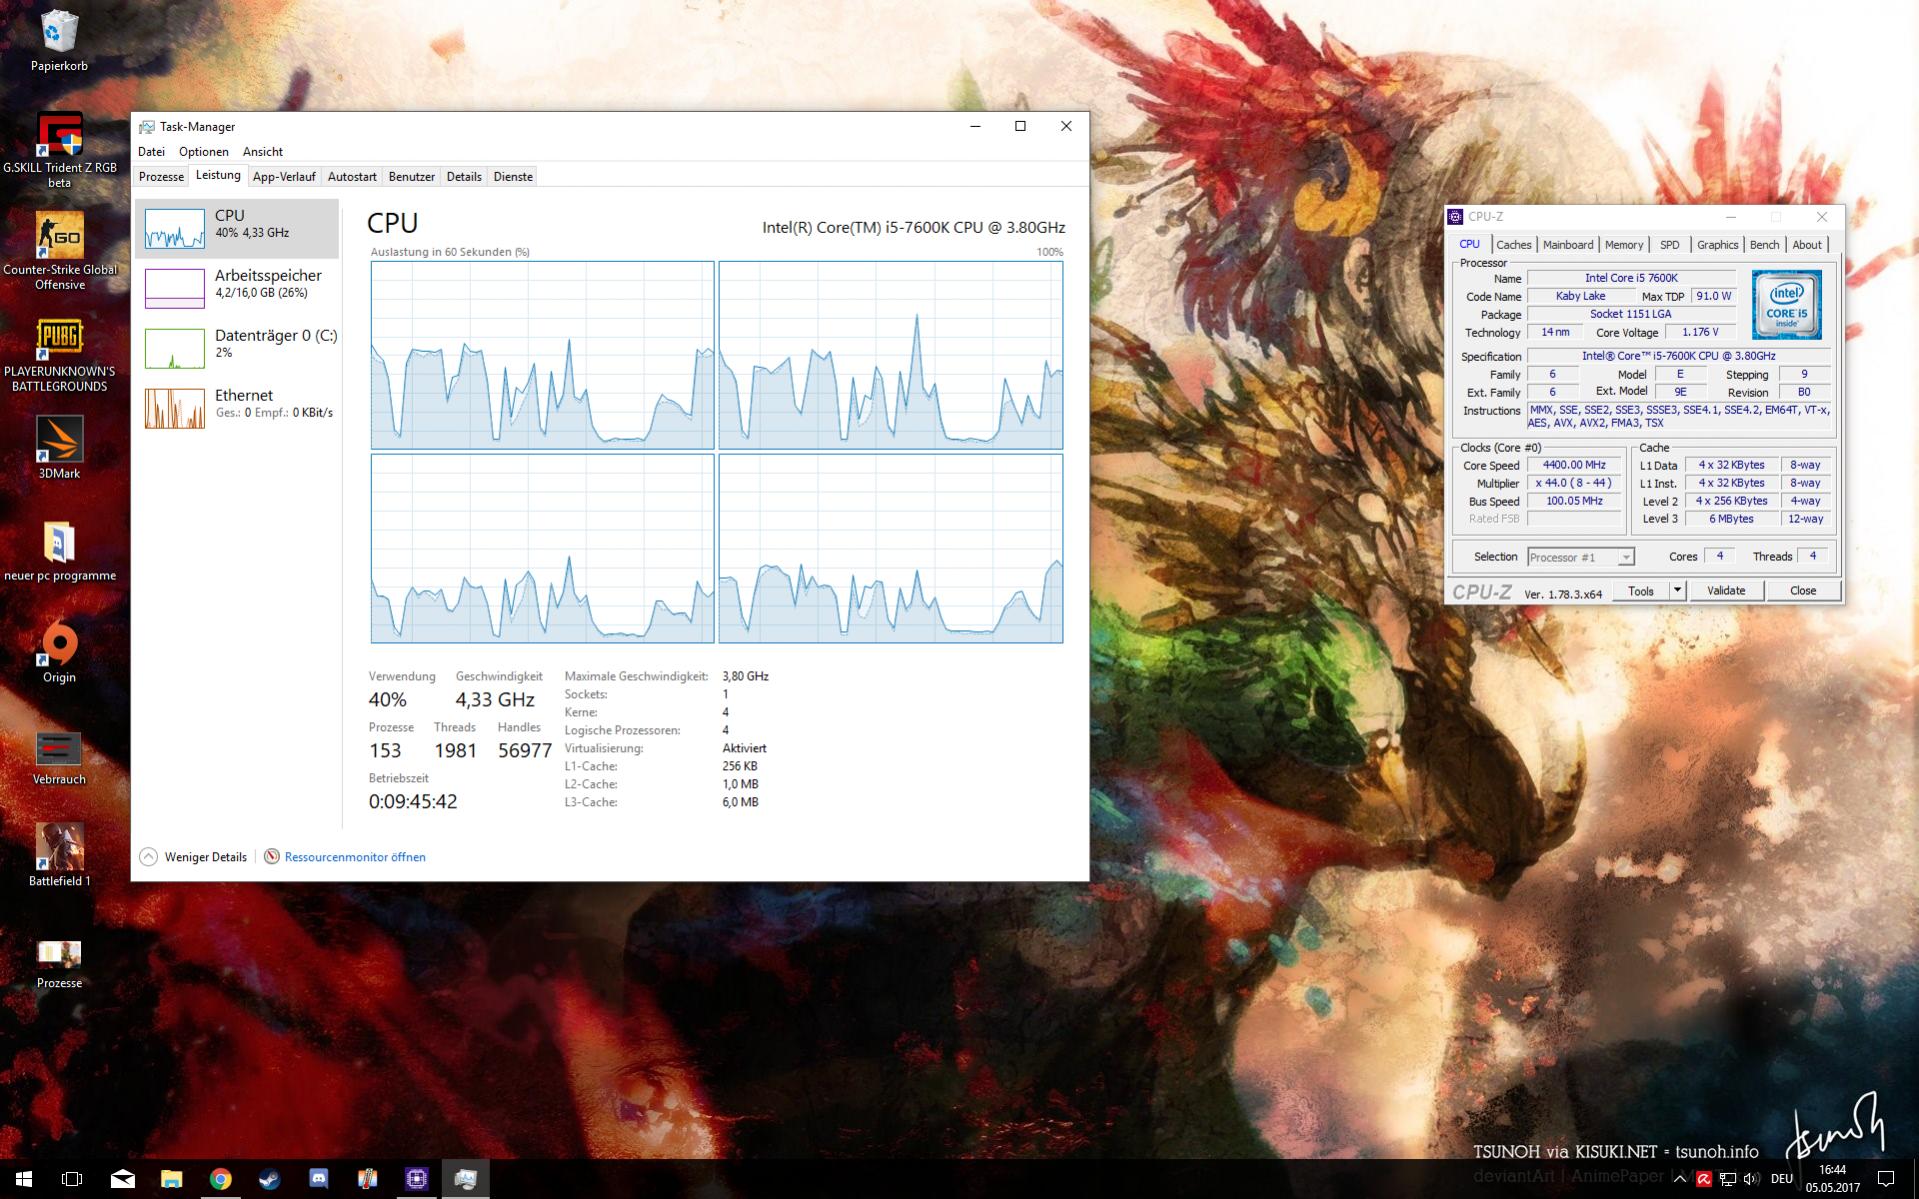Select the 'neuer pc programme' folder
1919x1199 pixels.
click(59, 551)
